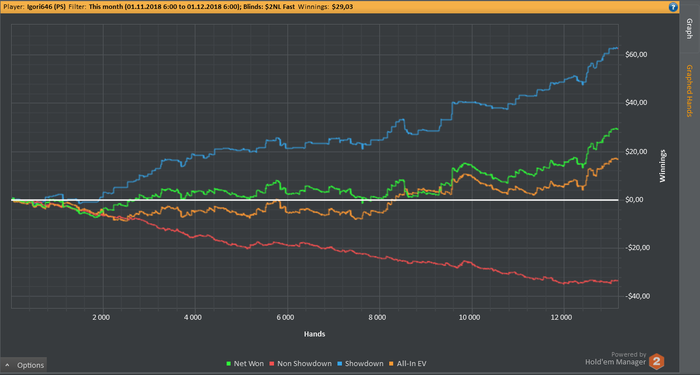Click the green Net Won color square
The width and height of the screenshot is (700, 375).
229,364
